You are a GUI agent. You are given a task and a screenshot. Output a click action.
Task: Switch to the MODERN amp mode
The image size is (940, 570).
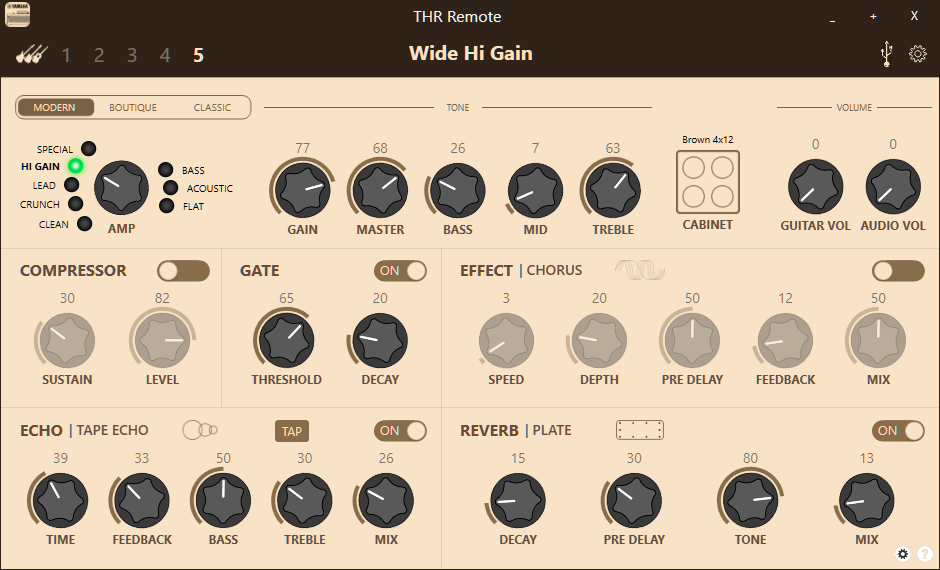click(55, 107)
